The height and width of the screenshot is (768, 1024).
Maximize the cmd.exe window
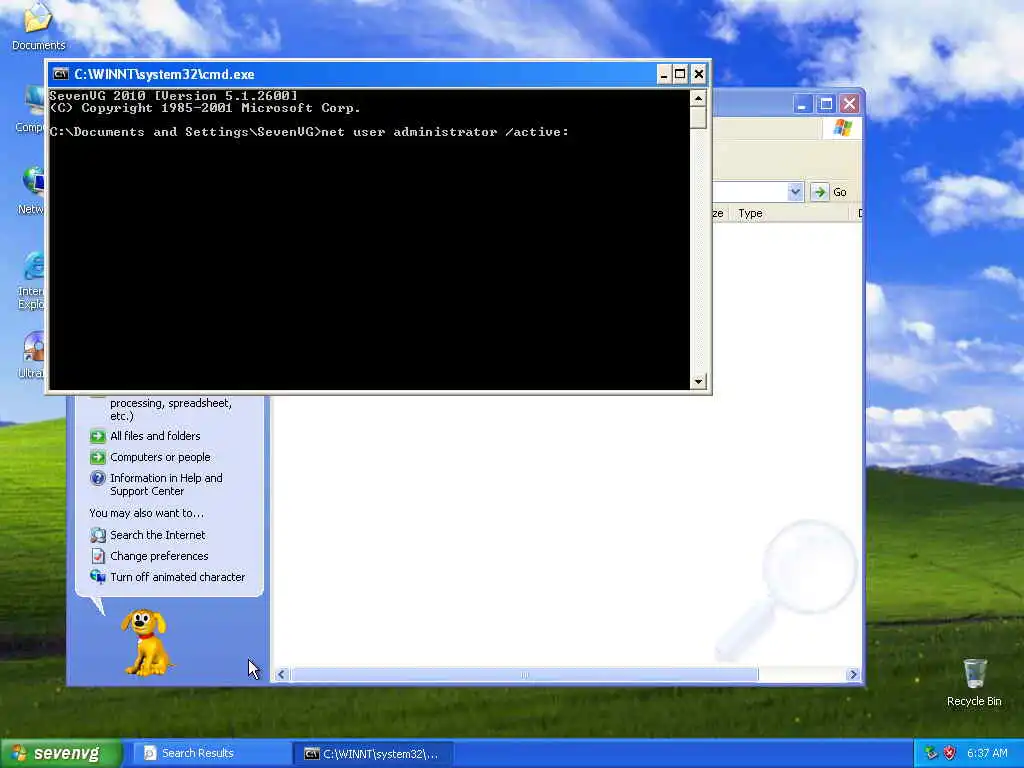(680, 74)
